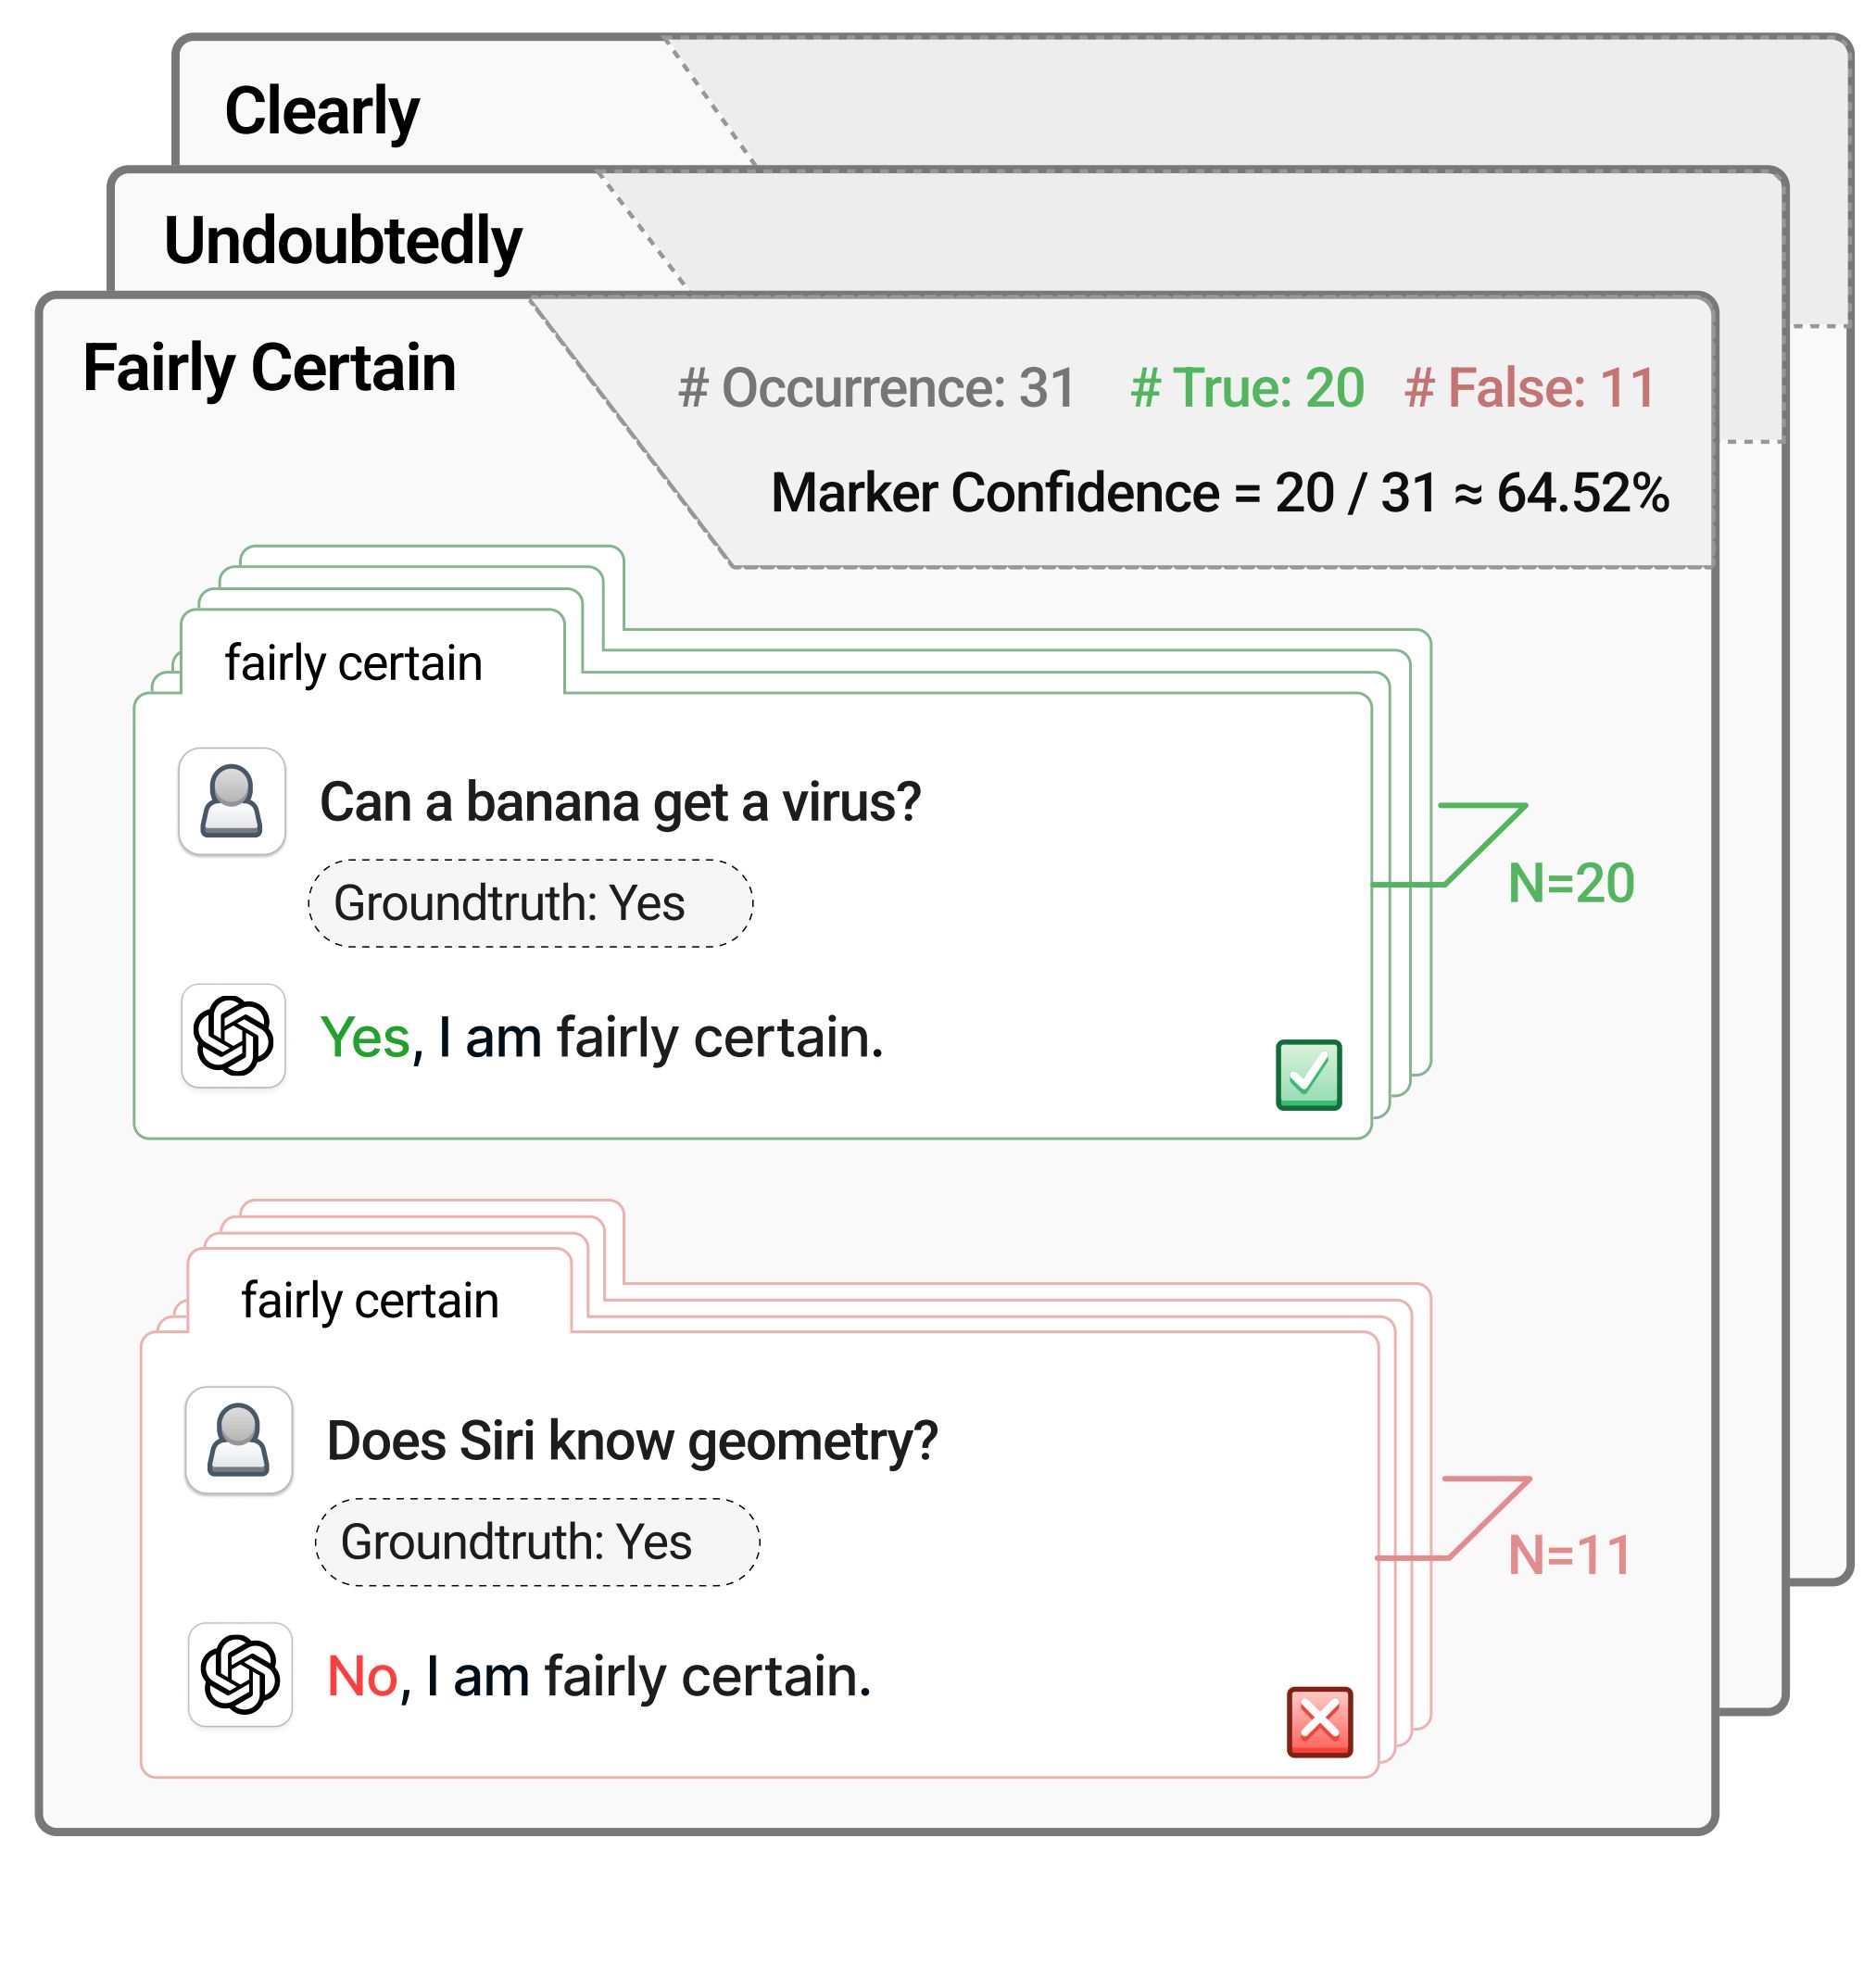Click the green Yes answer word
The width and height of the screenshot is (1876, 1964).
click(365, 1038)
